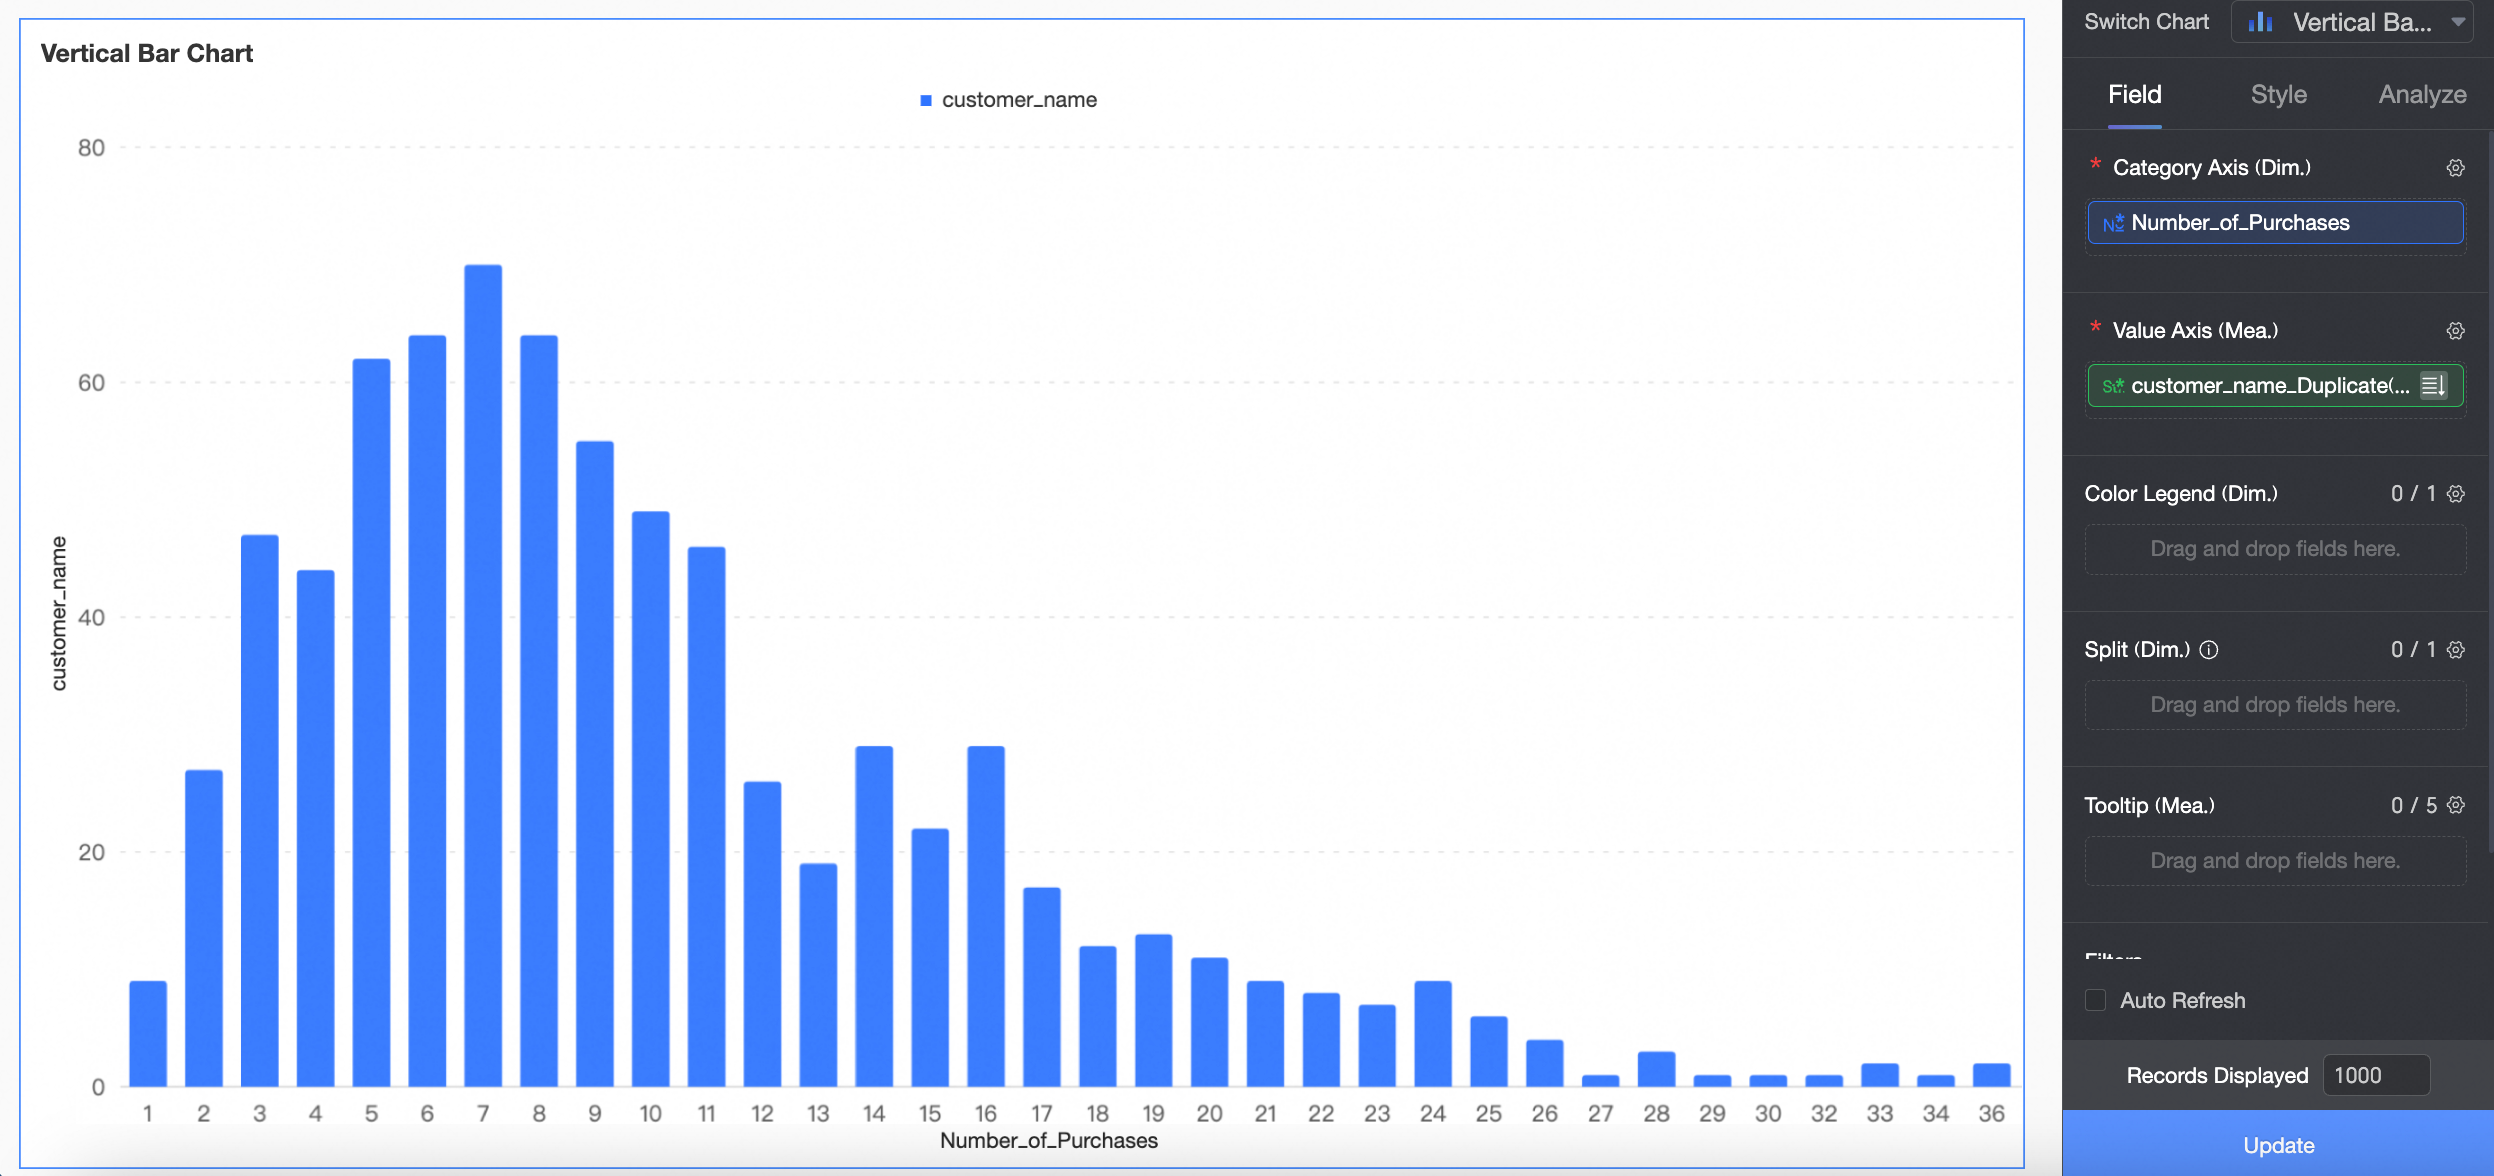Enable the Auto Refresh checkbox

2096,1000
